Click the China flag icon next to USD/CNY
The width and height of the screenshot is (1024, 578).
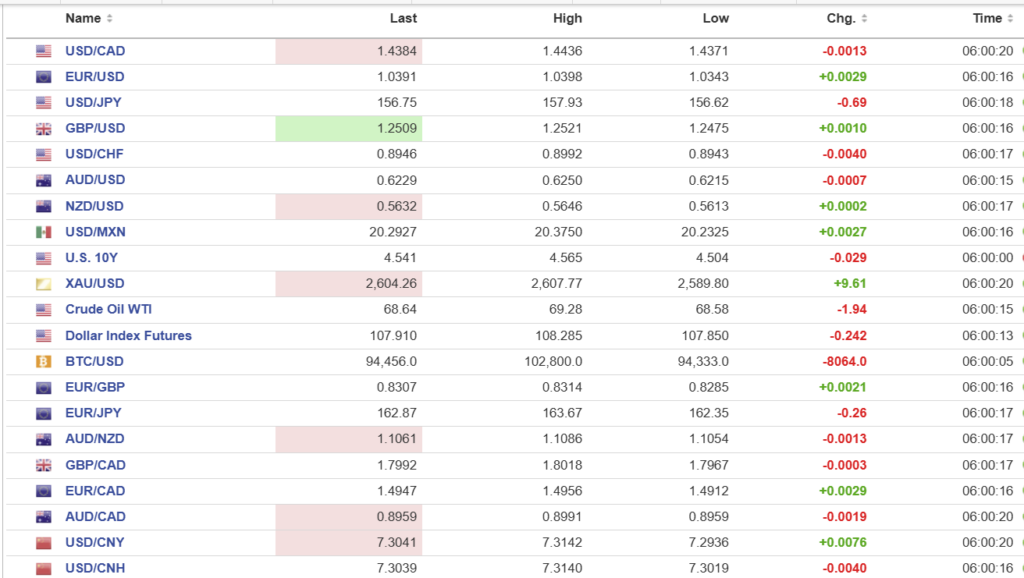click(x=43, y=543)
